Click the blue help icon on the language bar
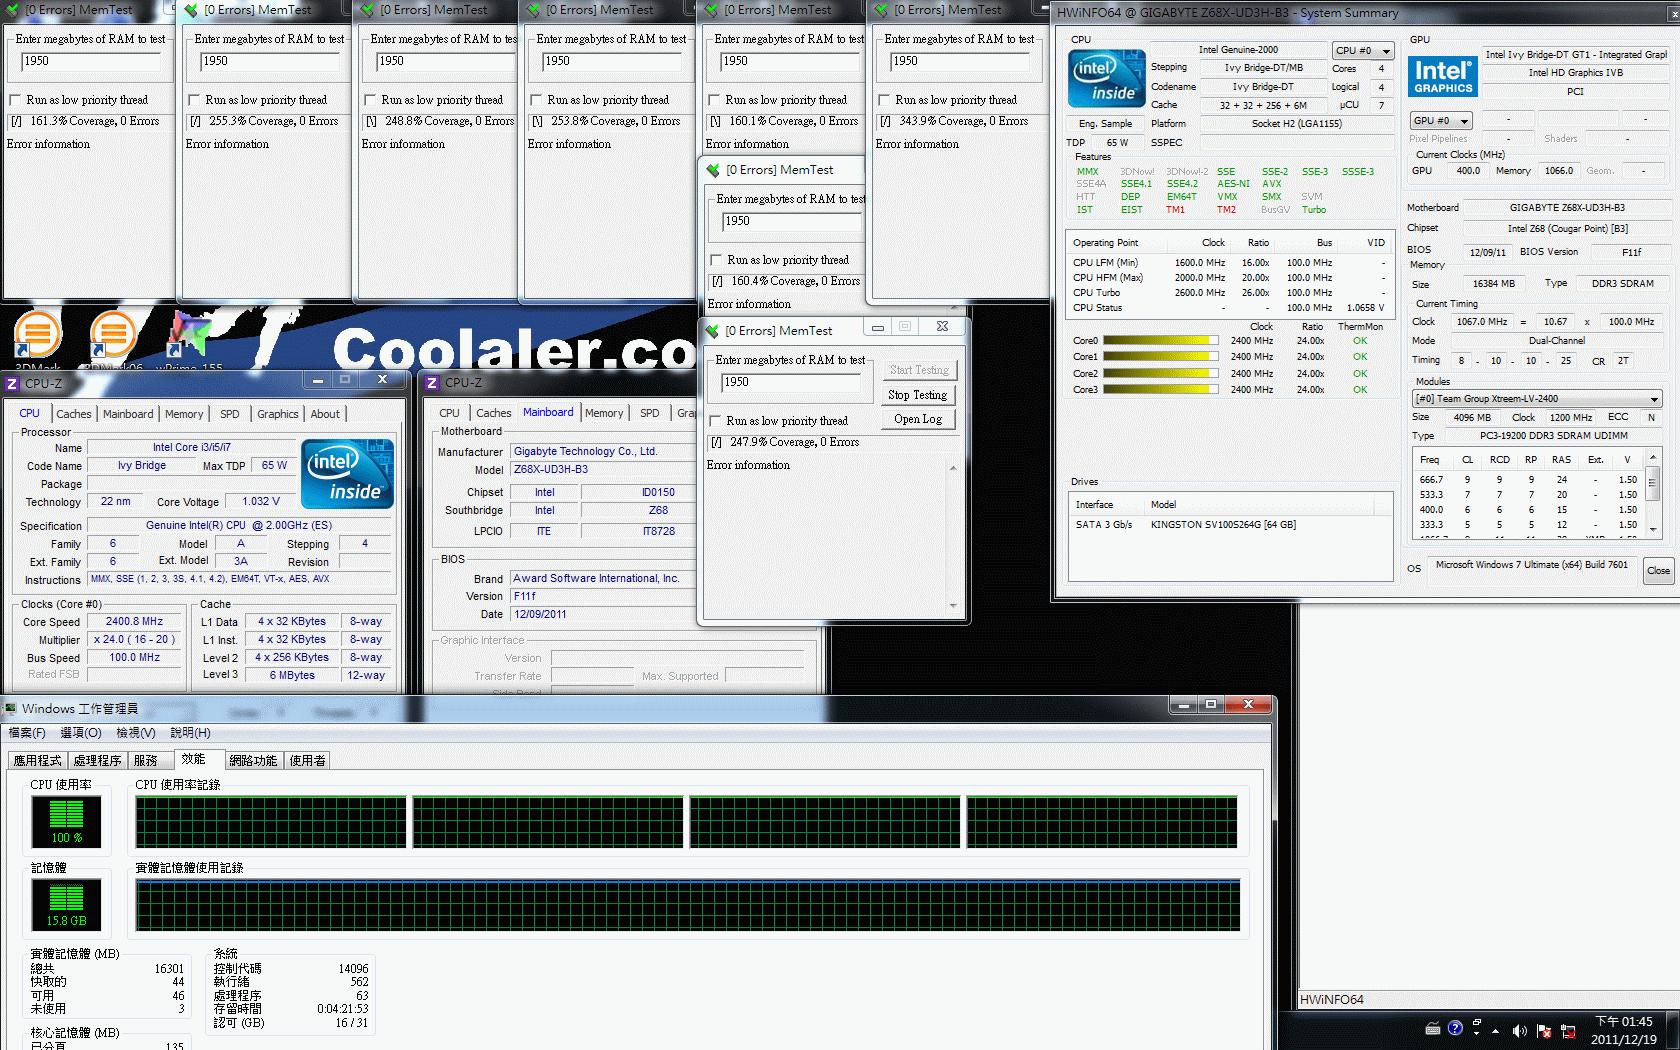Screen dimensions: 1680x1050 pos(1455,1027)
